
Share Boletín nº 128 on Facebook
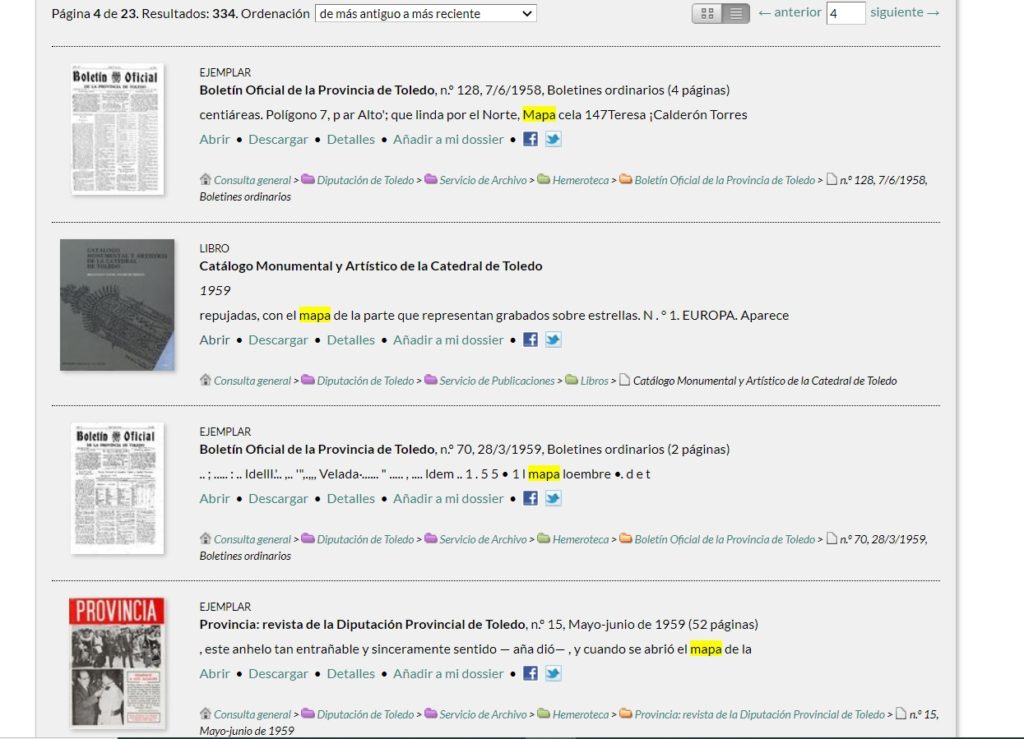tap(530, 139)
